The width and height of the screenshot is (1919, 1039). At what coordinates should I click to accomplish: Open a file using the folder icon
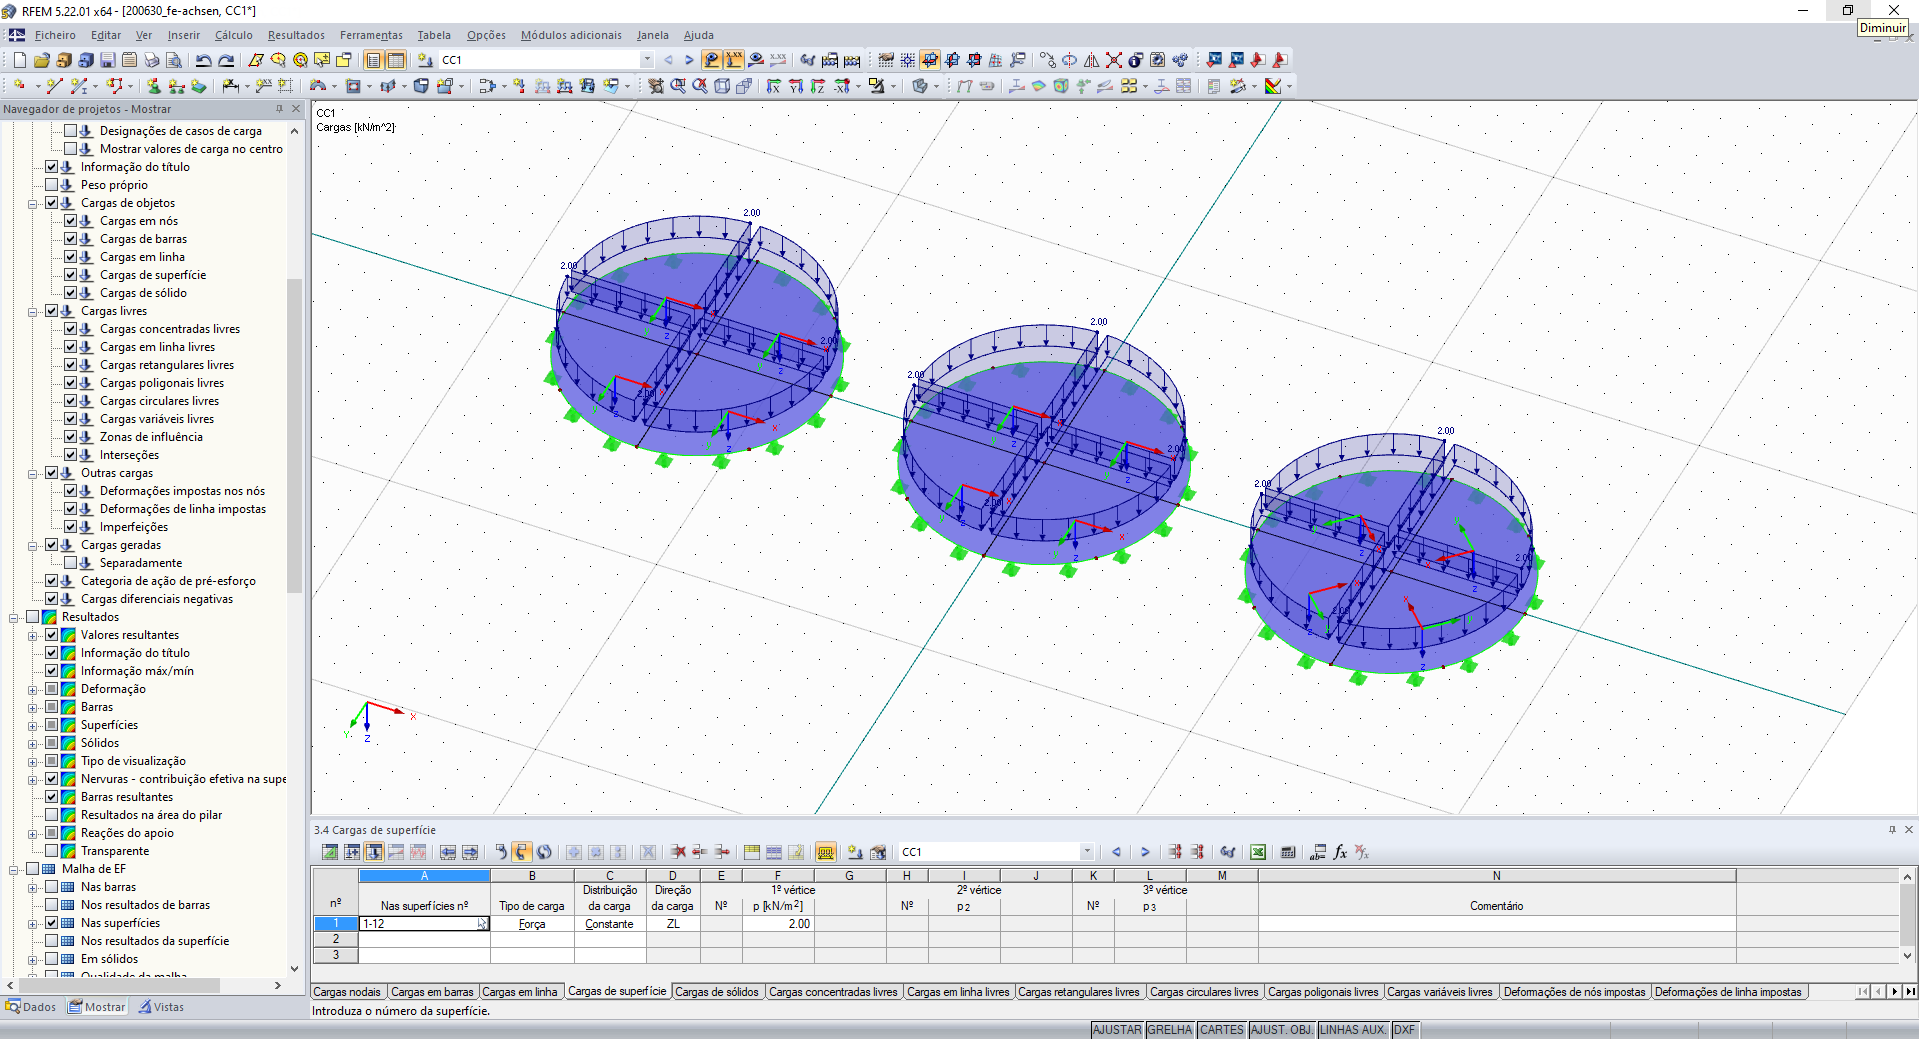click(x=42, y=60)
